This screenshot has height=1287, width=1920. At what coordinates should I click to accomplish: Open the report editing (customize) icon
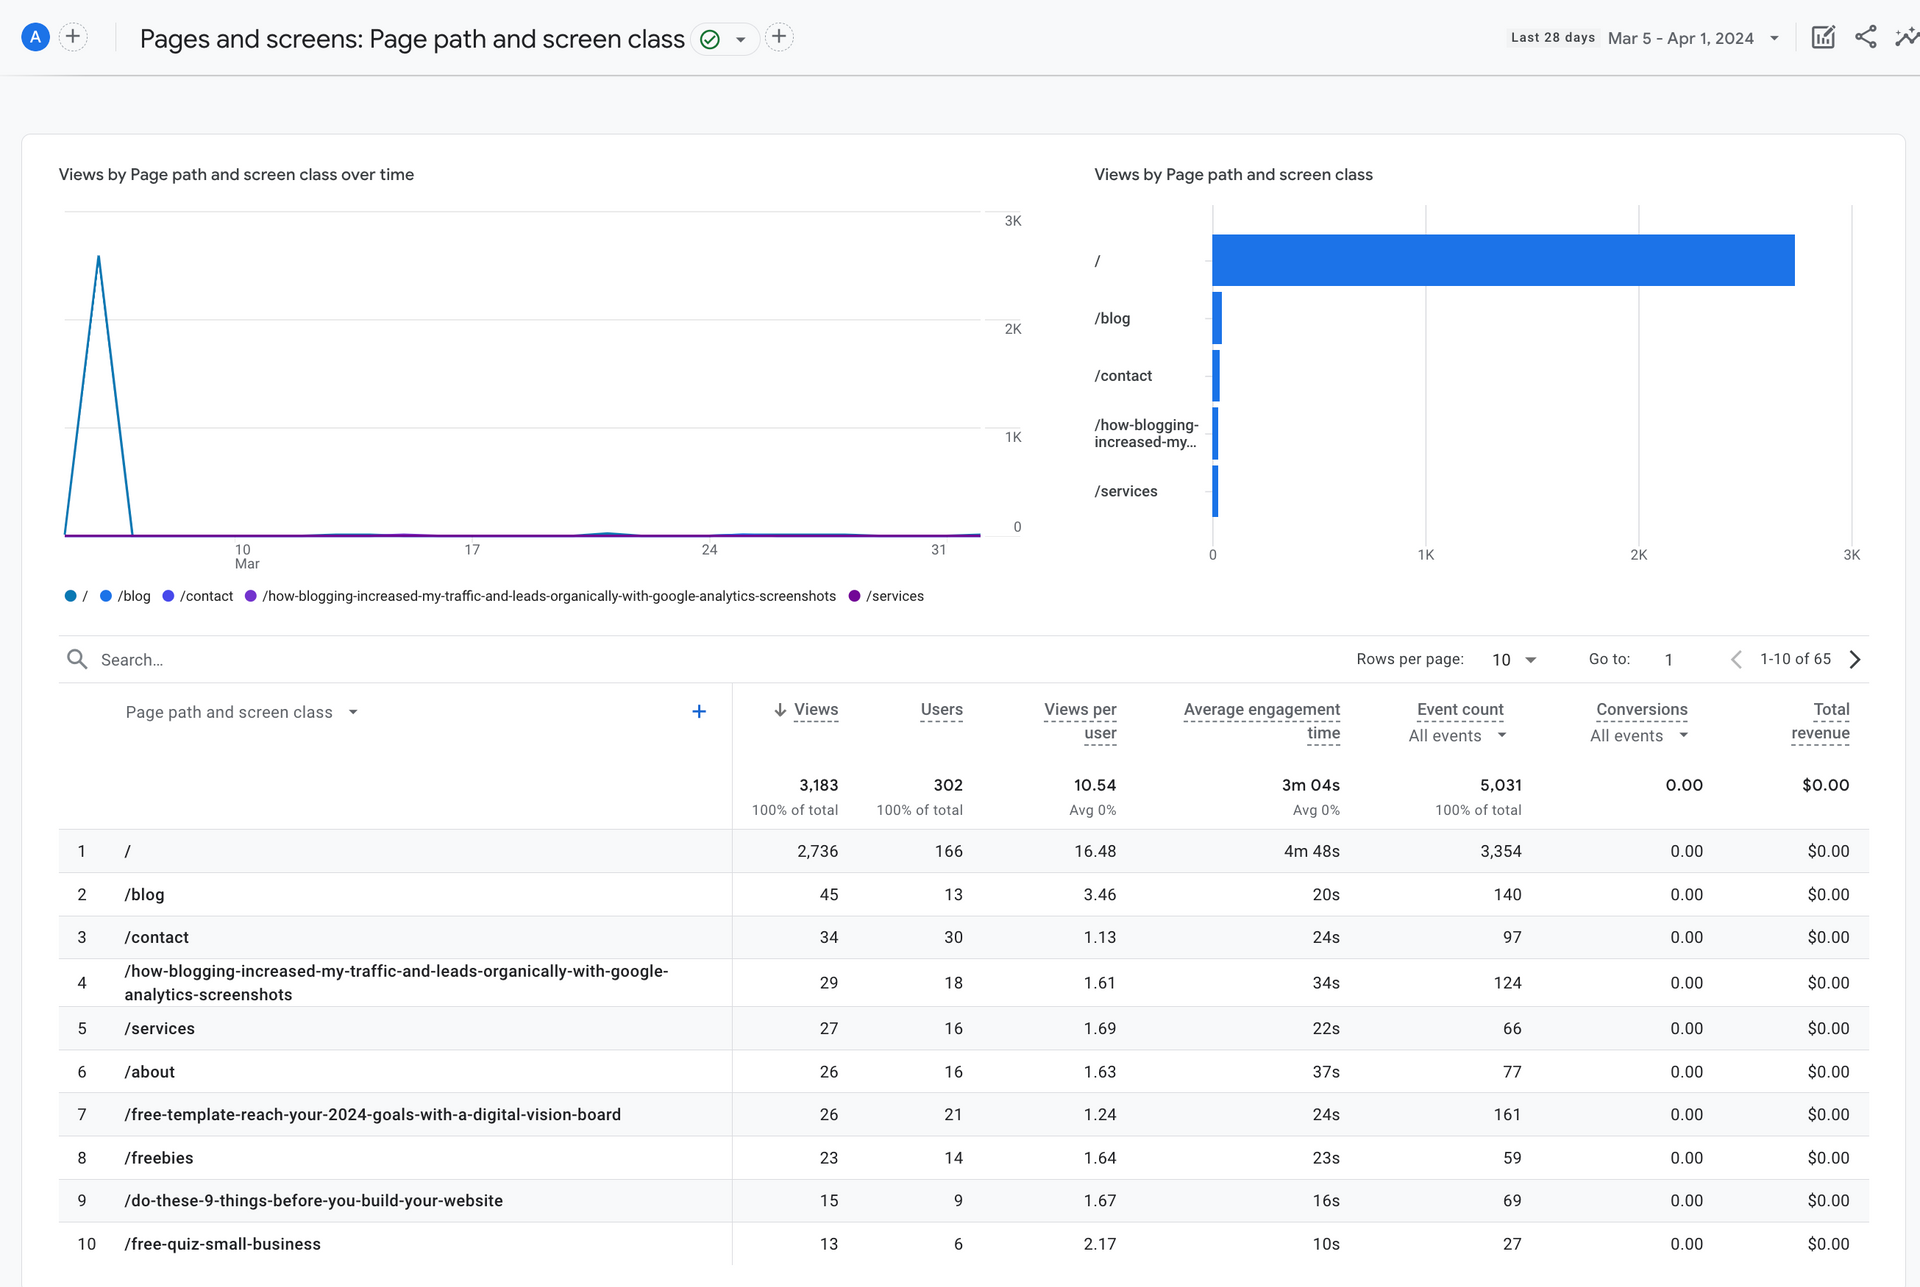pyautogui.click(x=1823, y=37)
